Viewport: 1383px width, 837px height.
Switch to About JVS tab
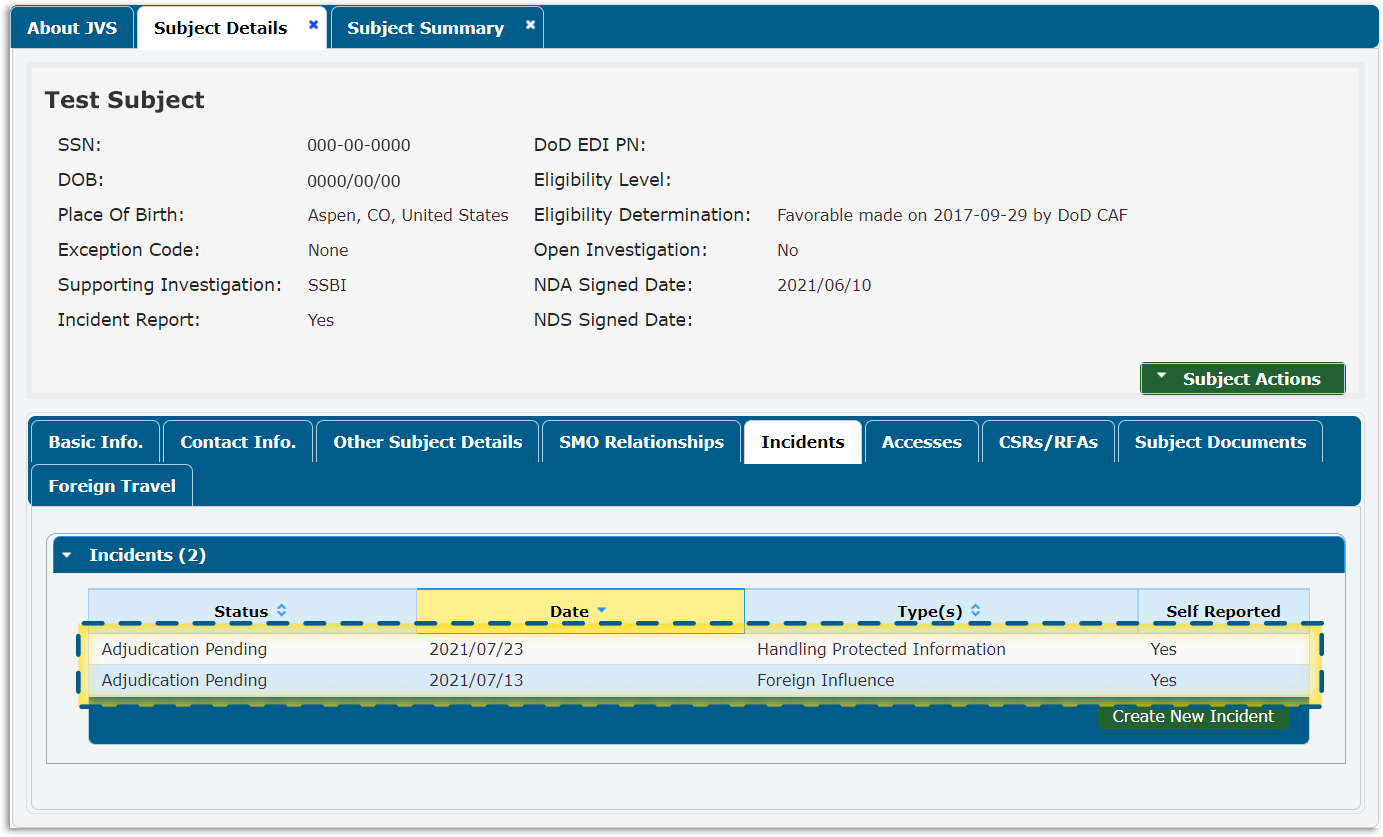[x=72, y=28]
